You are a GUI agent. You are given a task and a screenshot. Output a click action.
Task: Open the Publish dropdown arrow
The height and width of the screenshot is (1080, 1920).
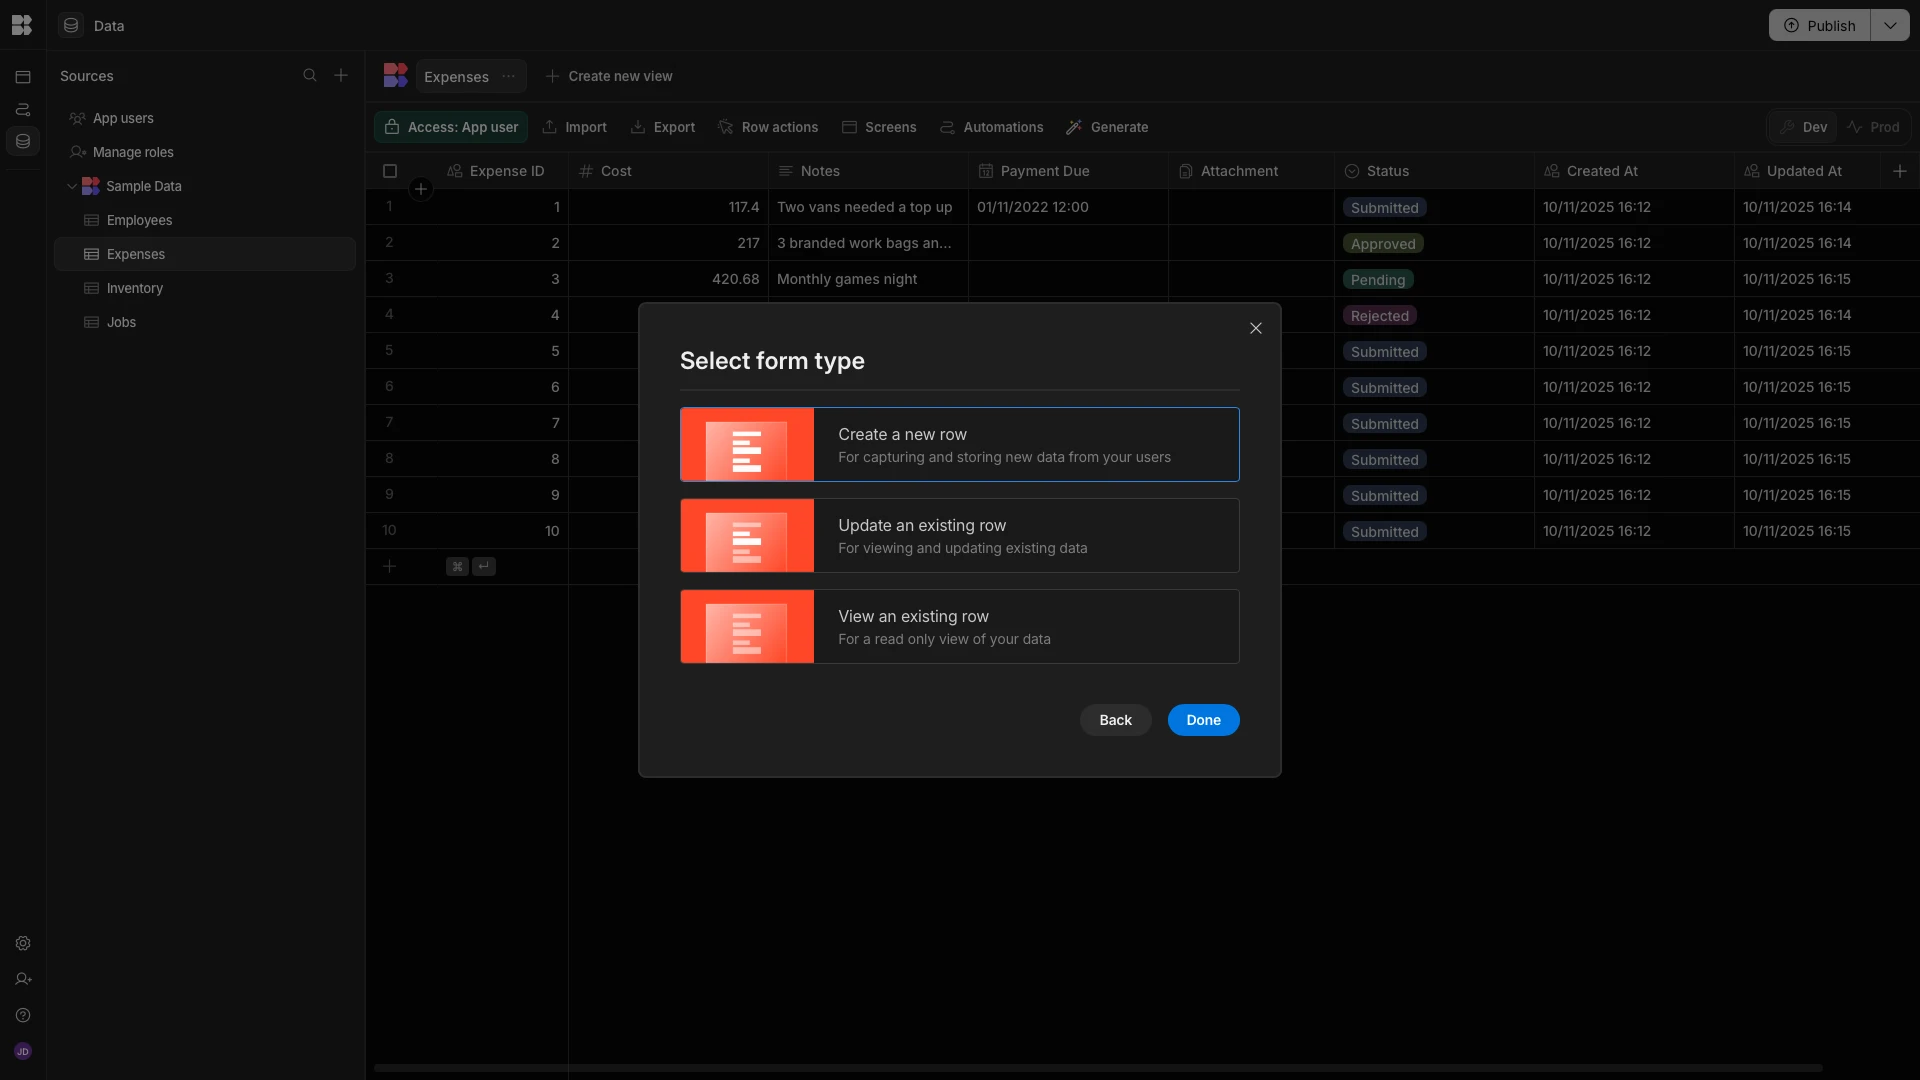click(1890, 25)
